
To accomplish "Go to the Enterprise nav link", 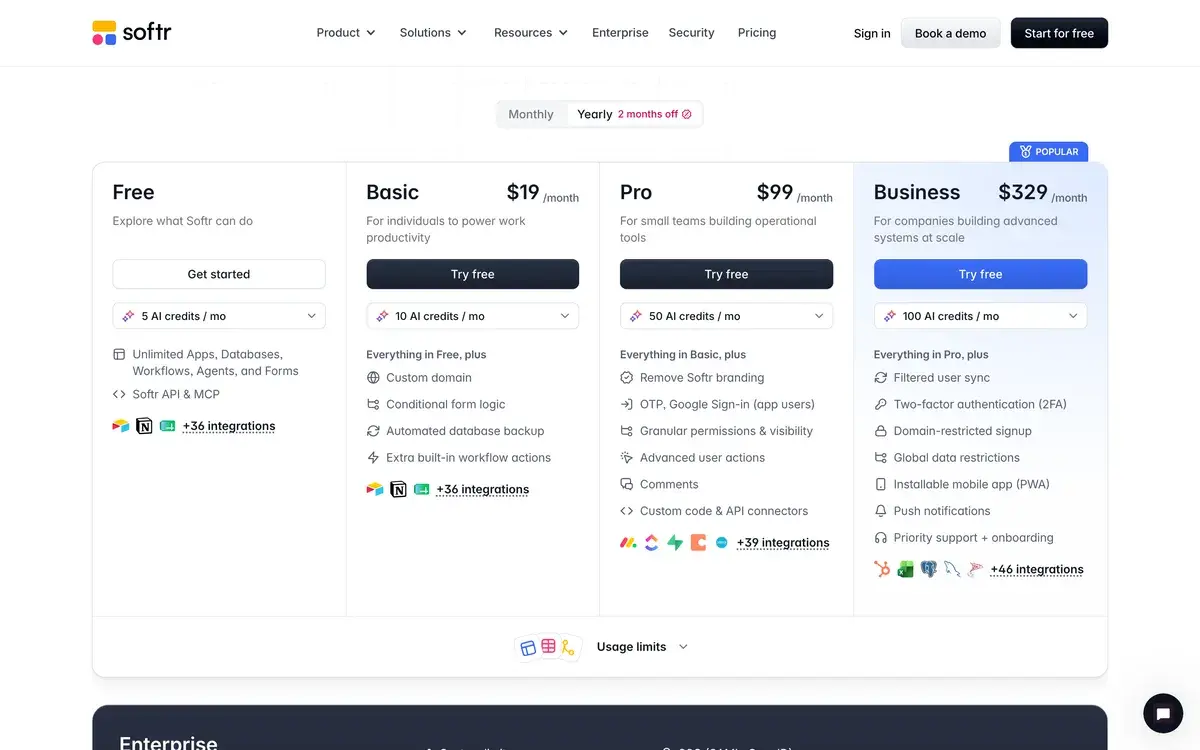I will (x=620, y=33).
